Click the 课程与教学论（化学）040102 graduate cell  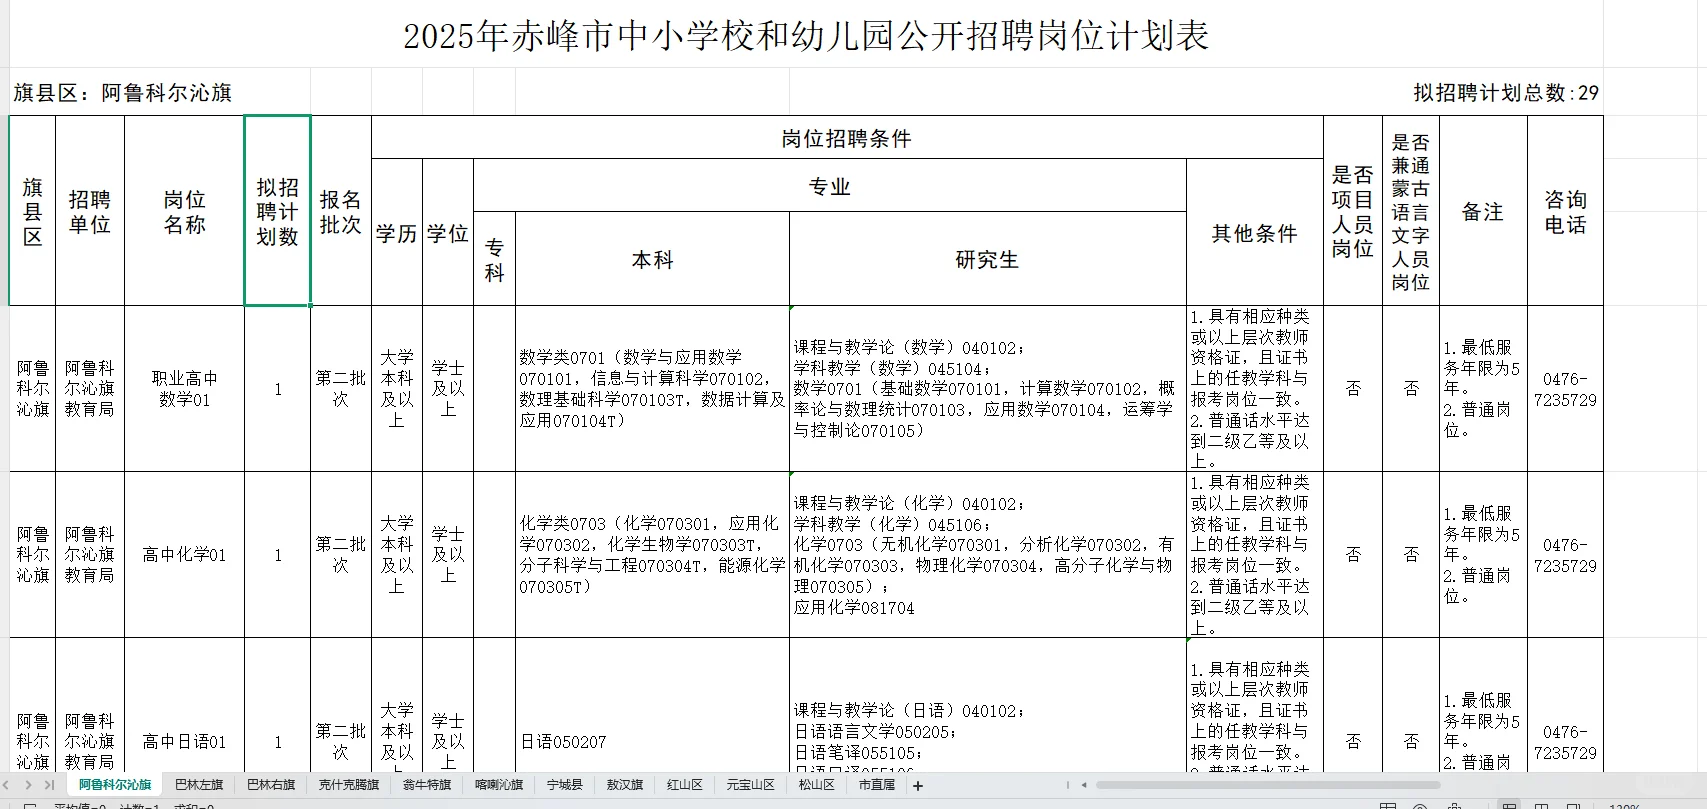pos(988,555)
